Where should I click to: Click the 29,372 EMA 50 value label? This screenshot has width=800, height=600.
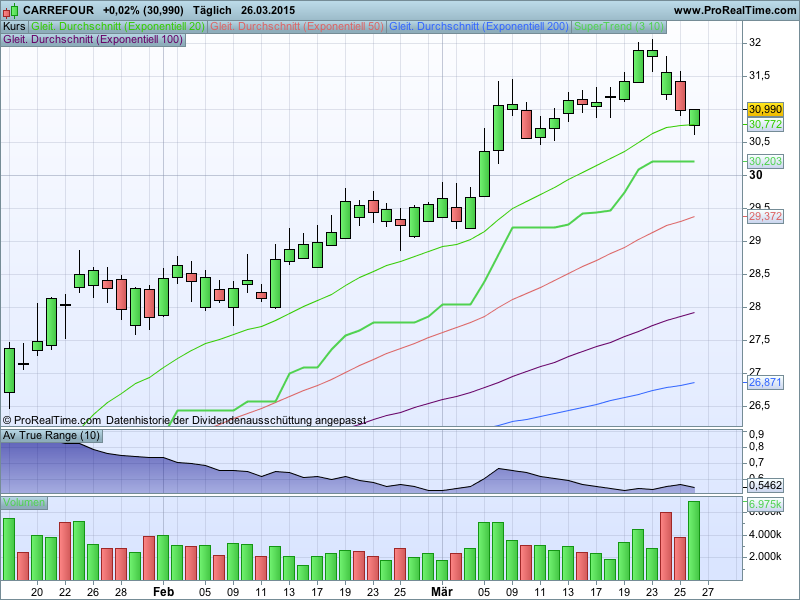tap(765, 216)
